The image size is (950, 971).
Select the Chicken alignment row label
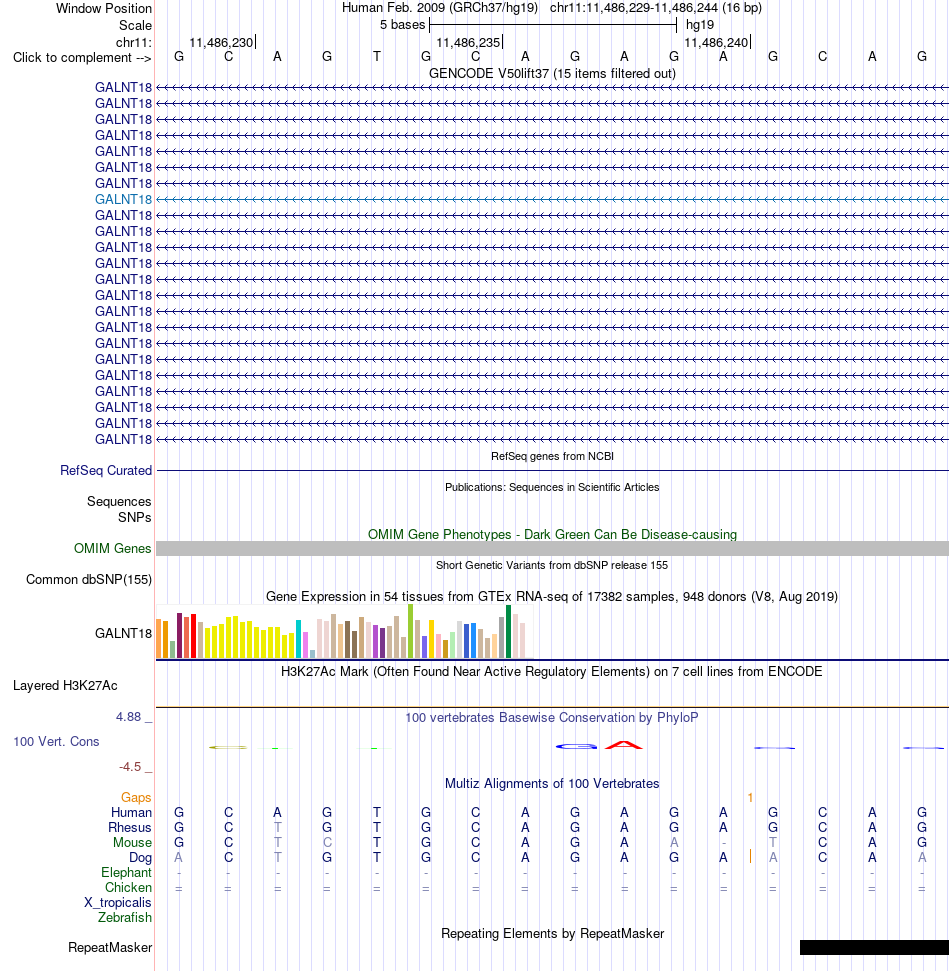tap(128, 887)
